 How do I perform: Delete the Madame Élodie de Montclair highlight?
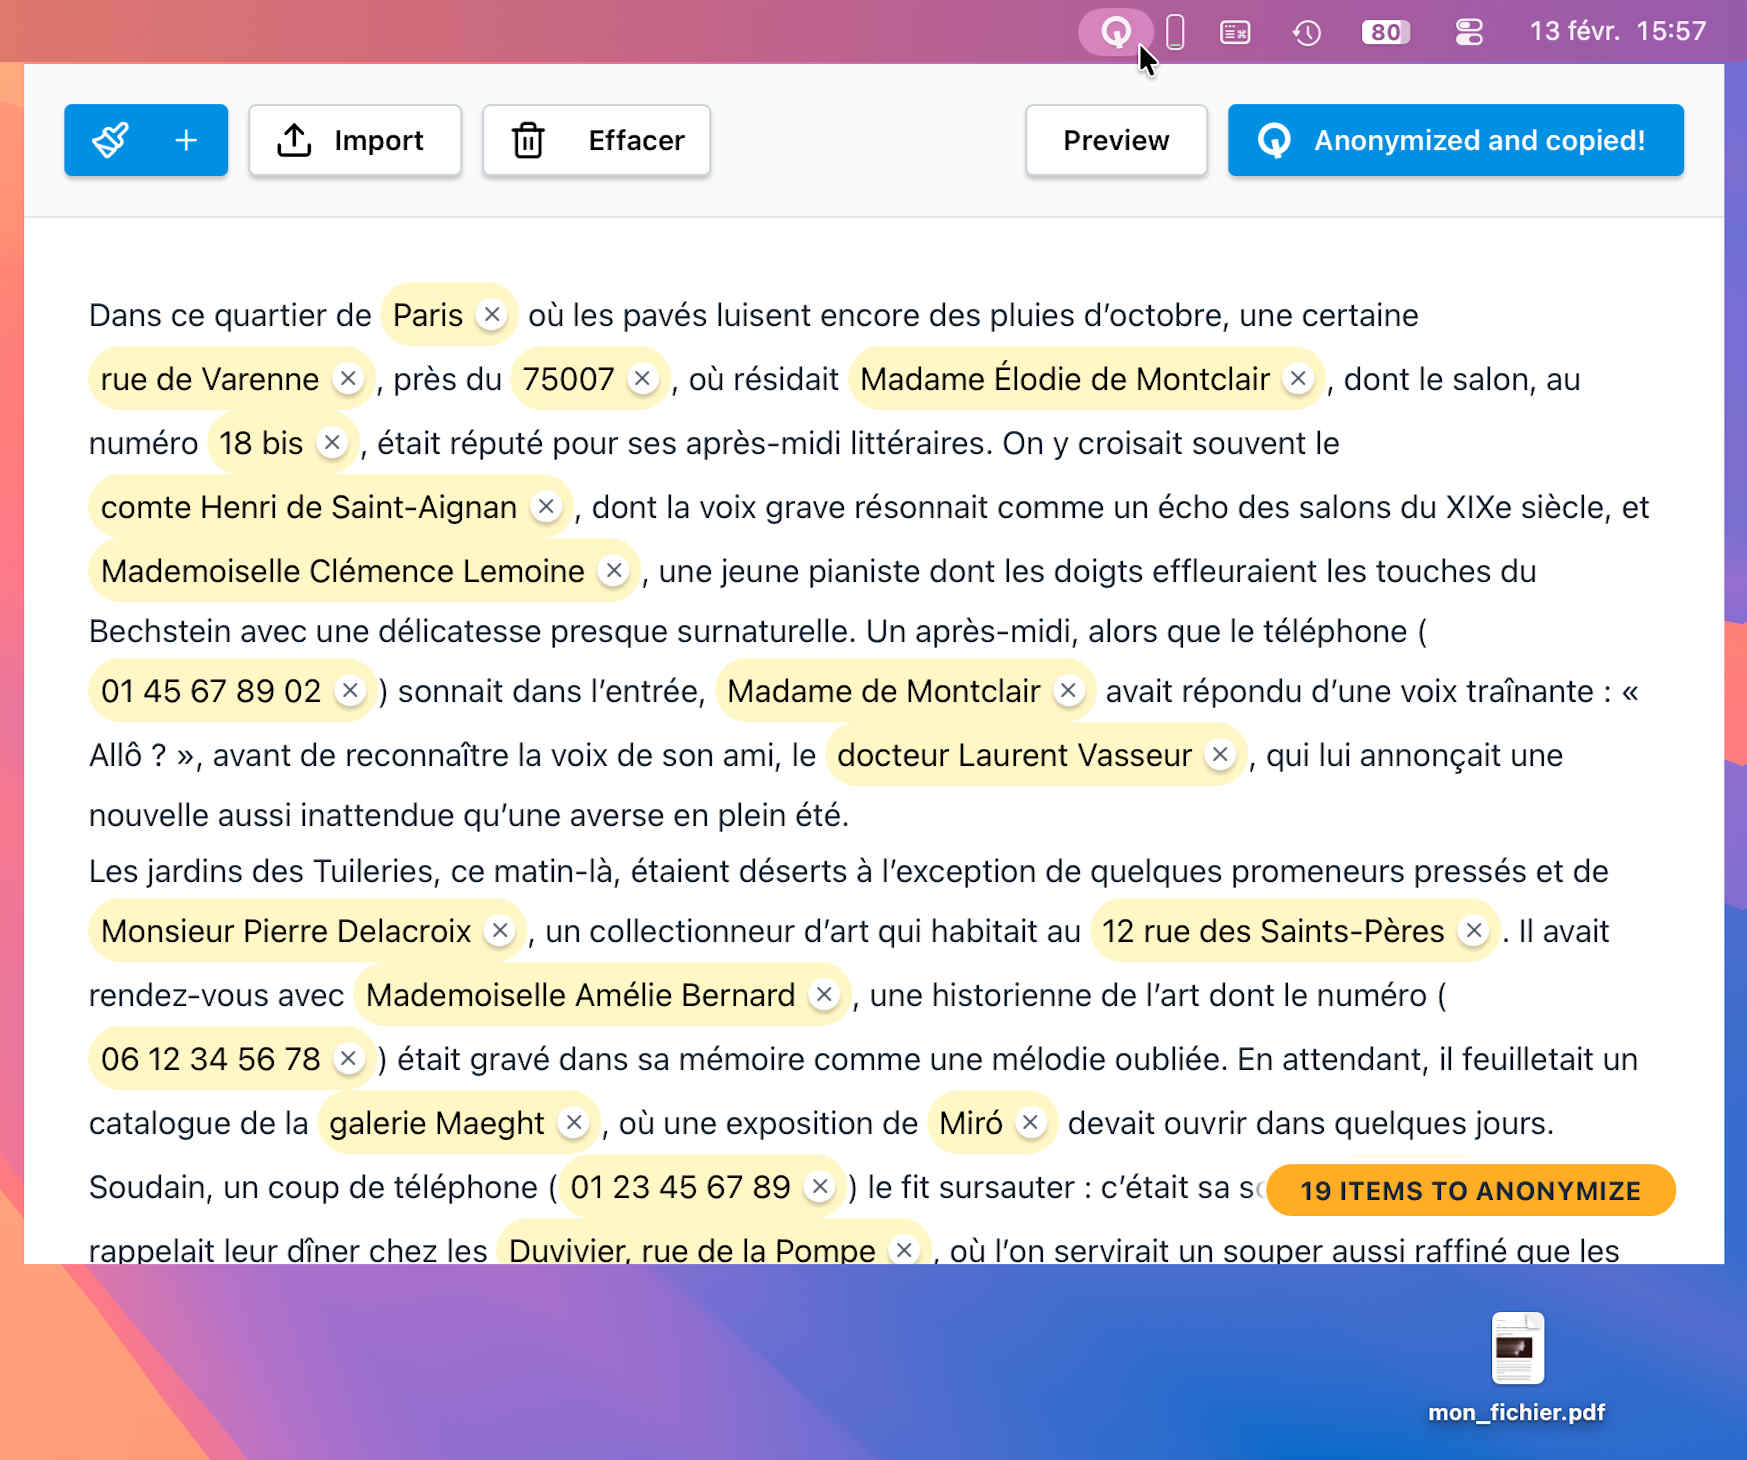point(1298,379)
